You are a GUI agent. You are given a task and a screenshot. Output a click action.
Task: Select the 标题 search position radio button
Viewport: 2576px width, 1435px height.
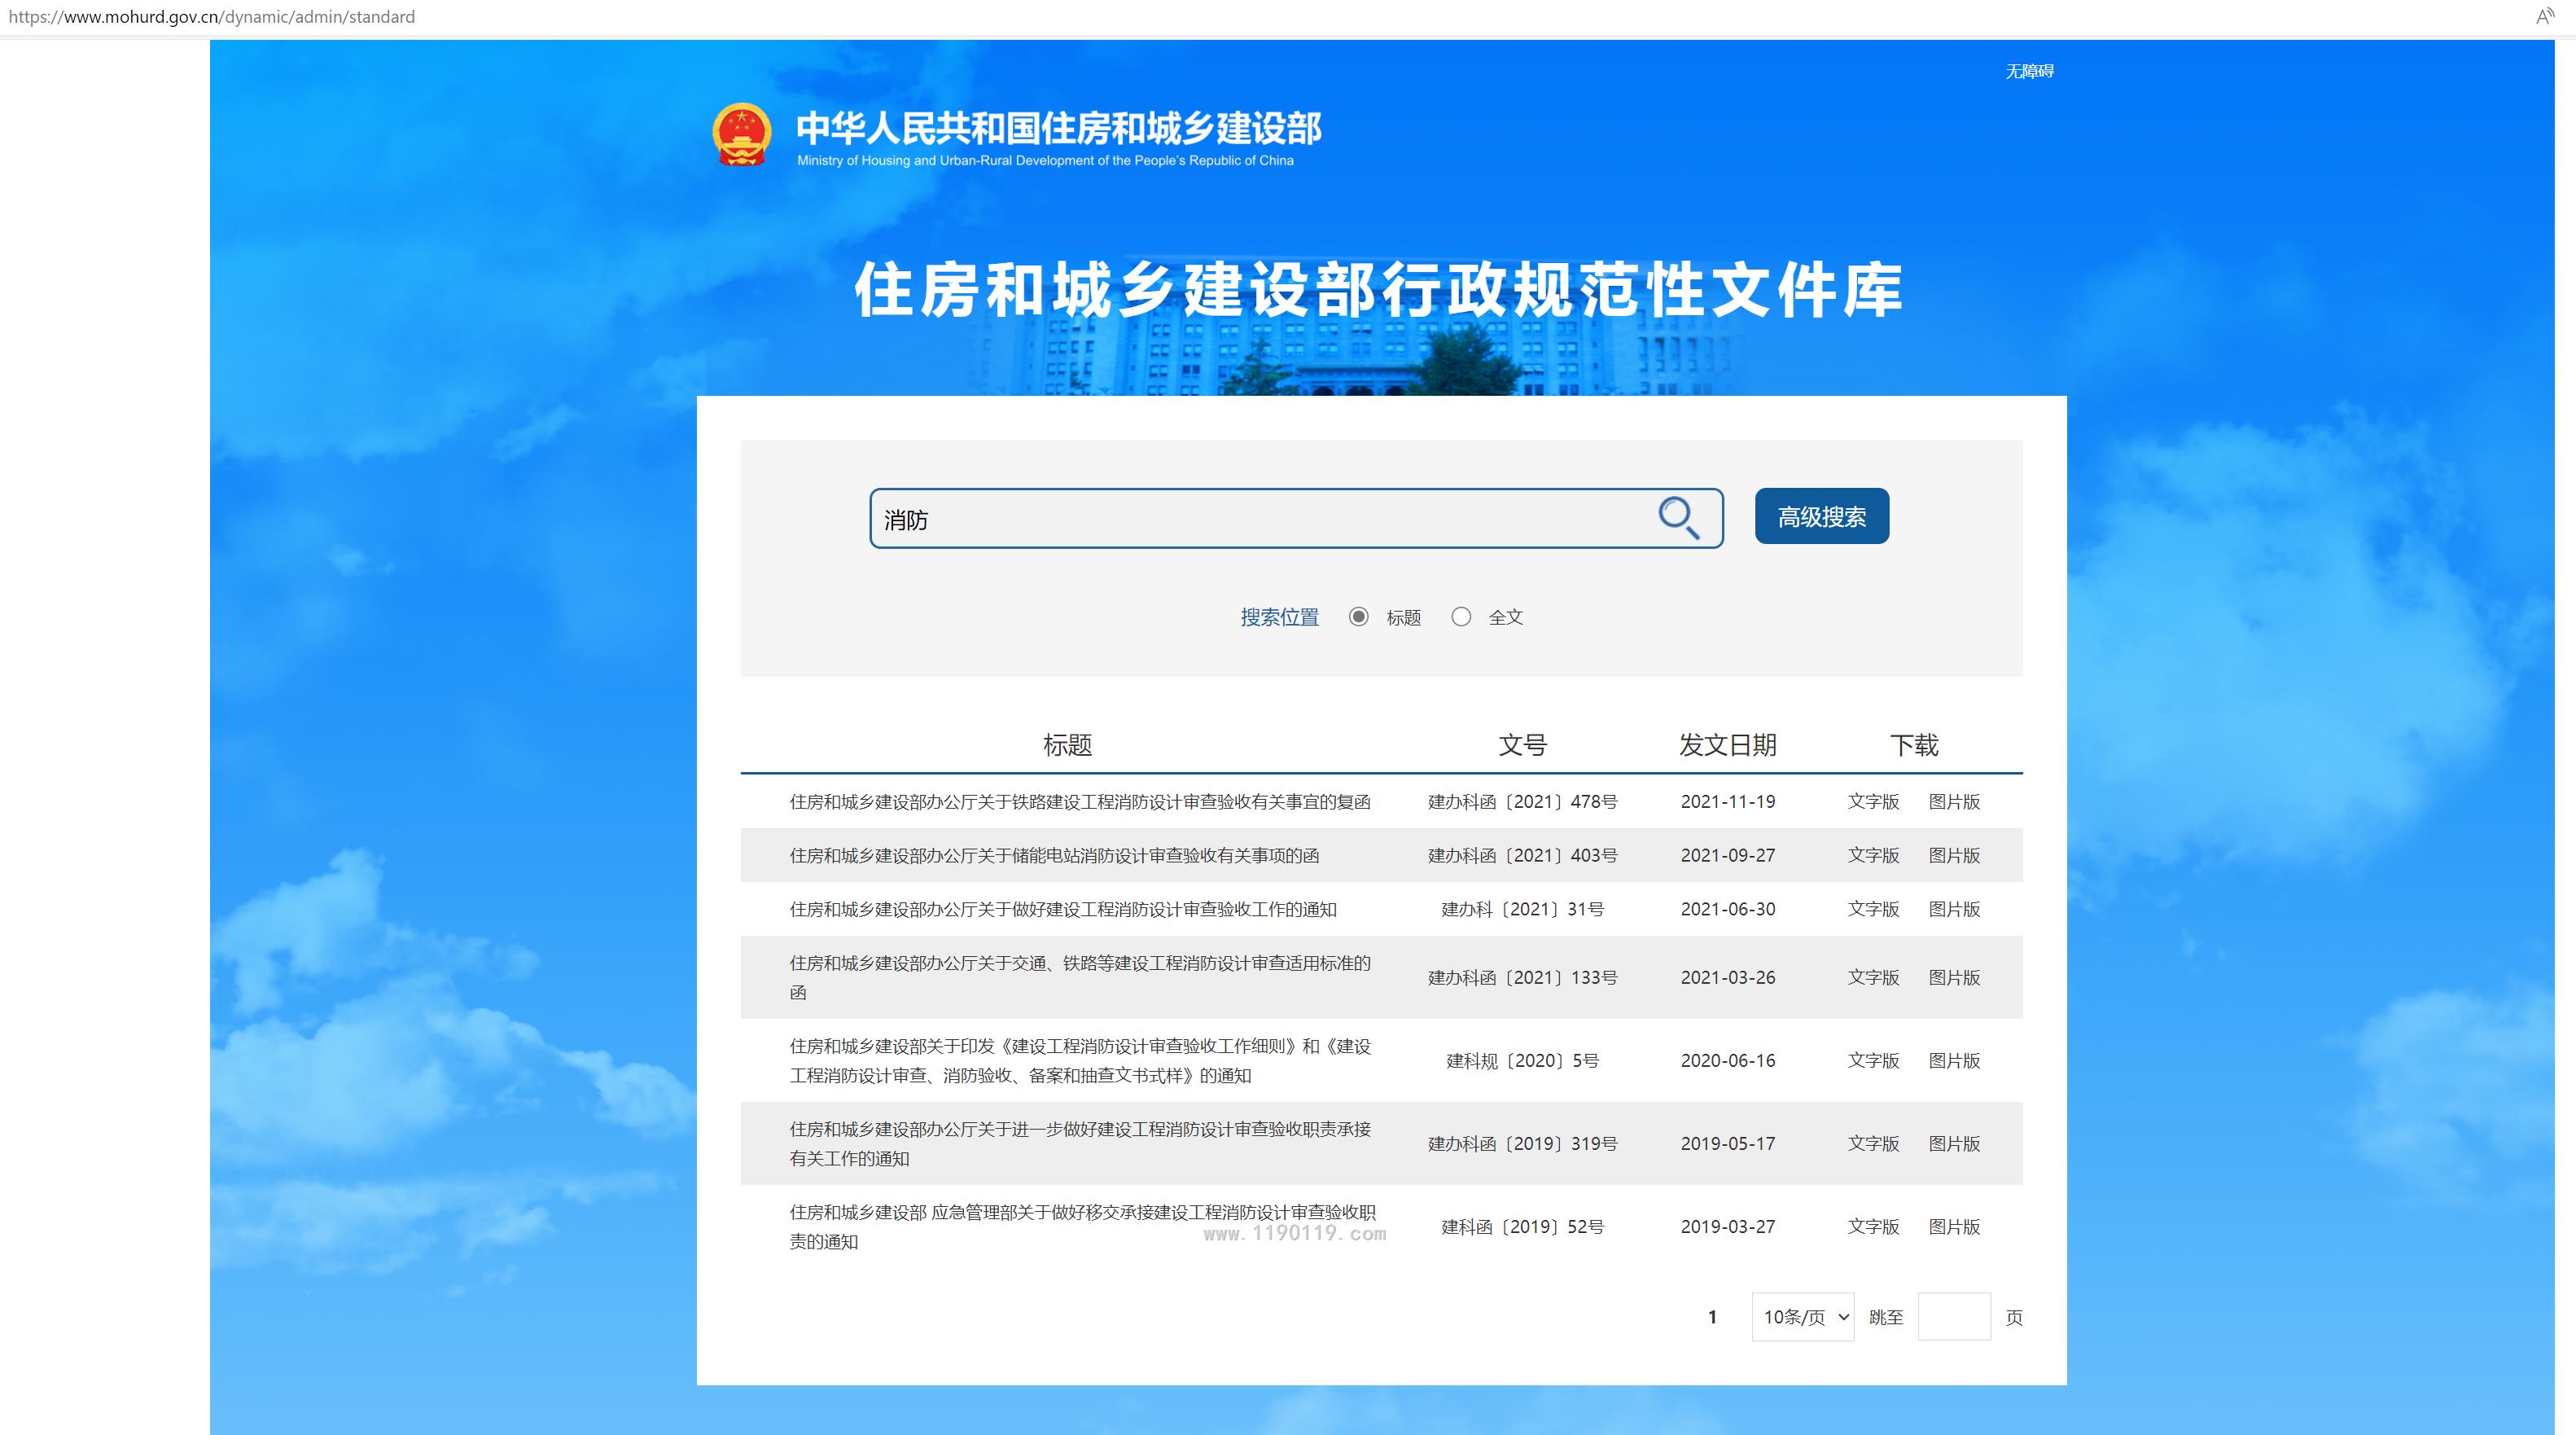click(1358, 617)
